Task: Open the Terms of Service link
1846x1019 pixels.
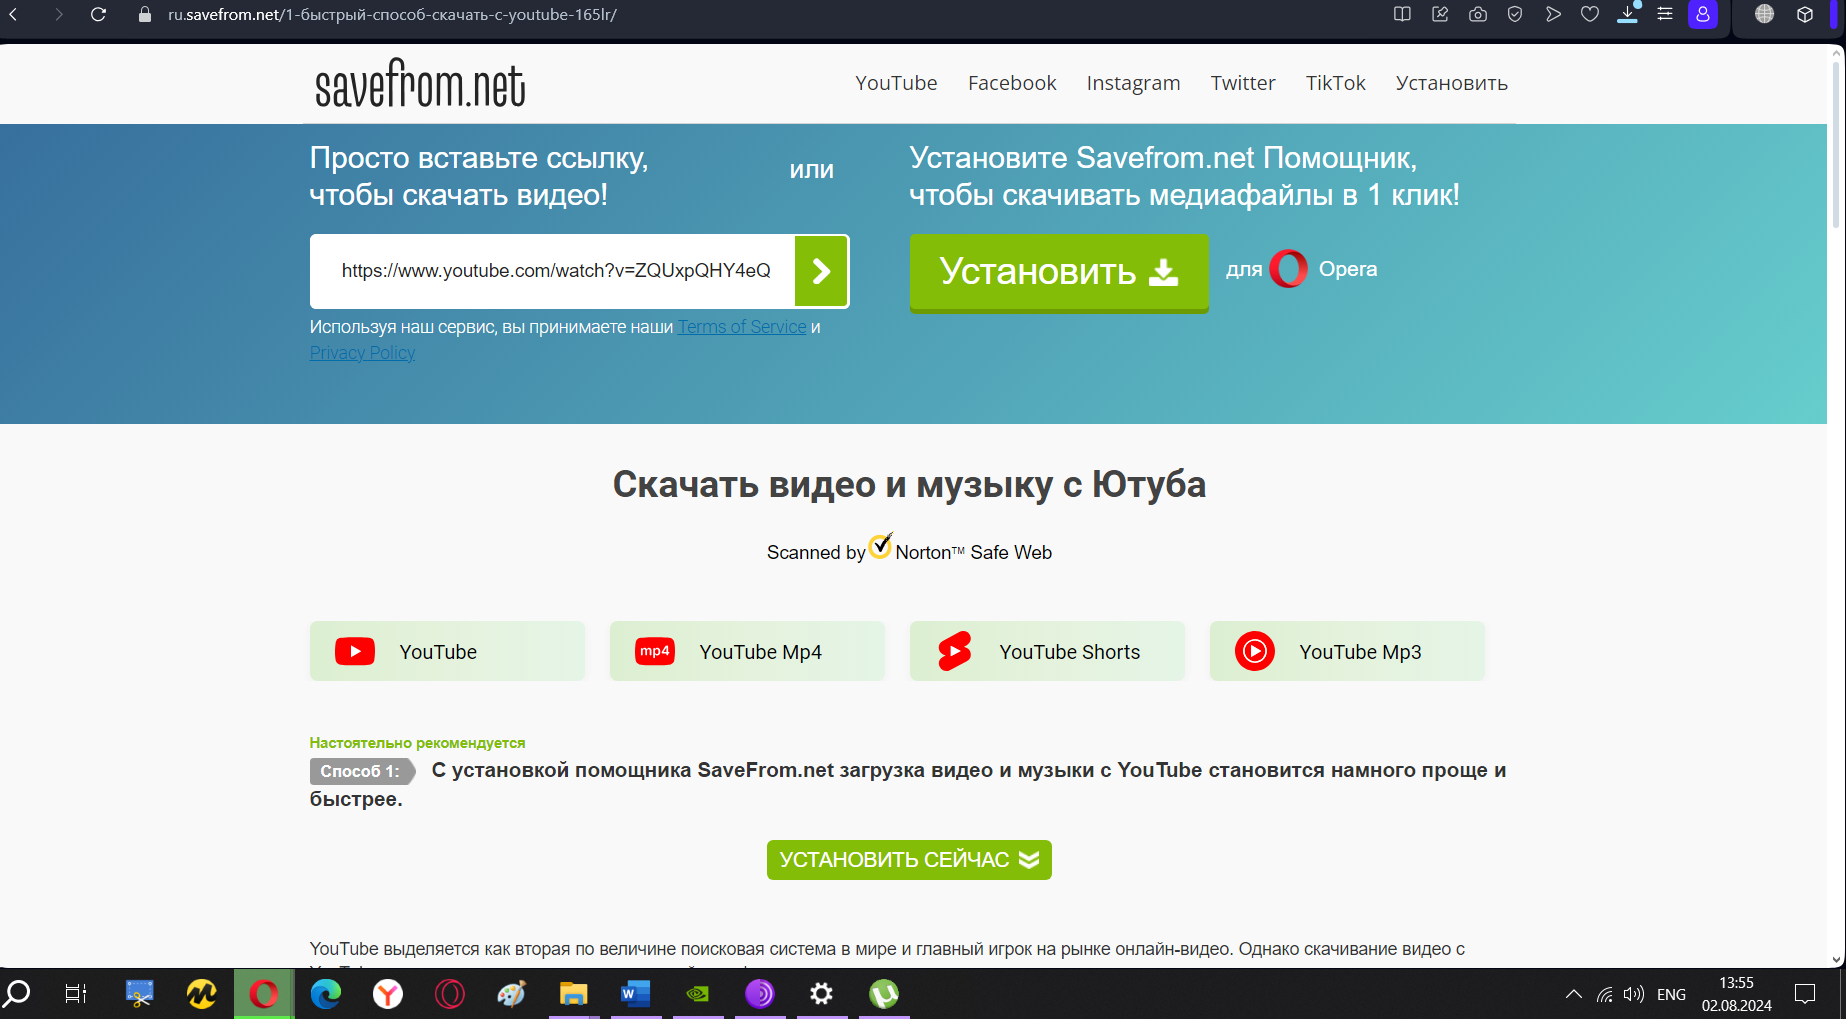Action: click(742, 327)
